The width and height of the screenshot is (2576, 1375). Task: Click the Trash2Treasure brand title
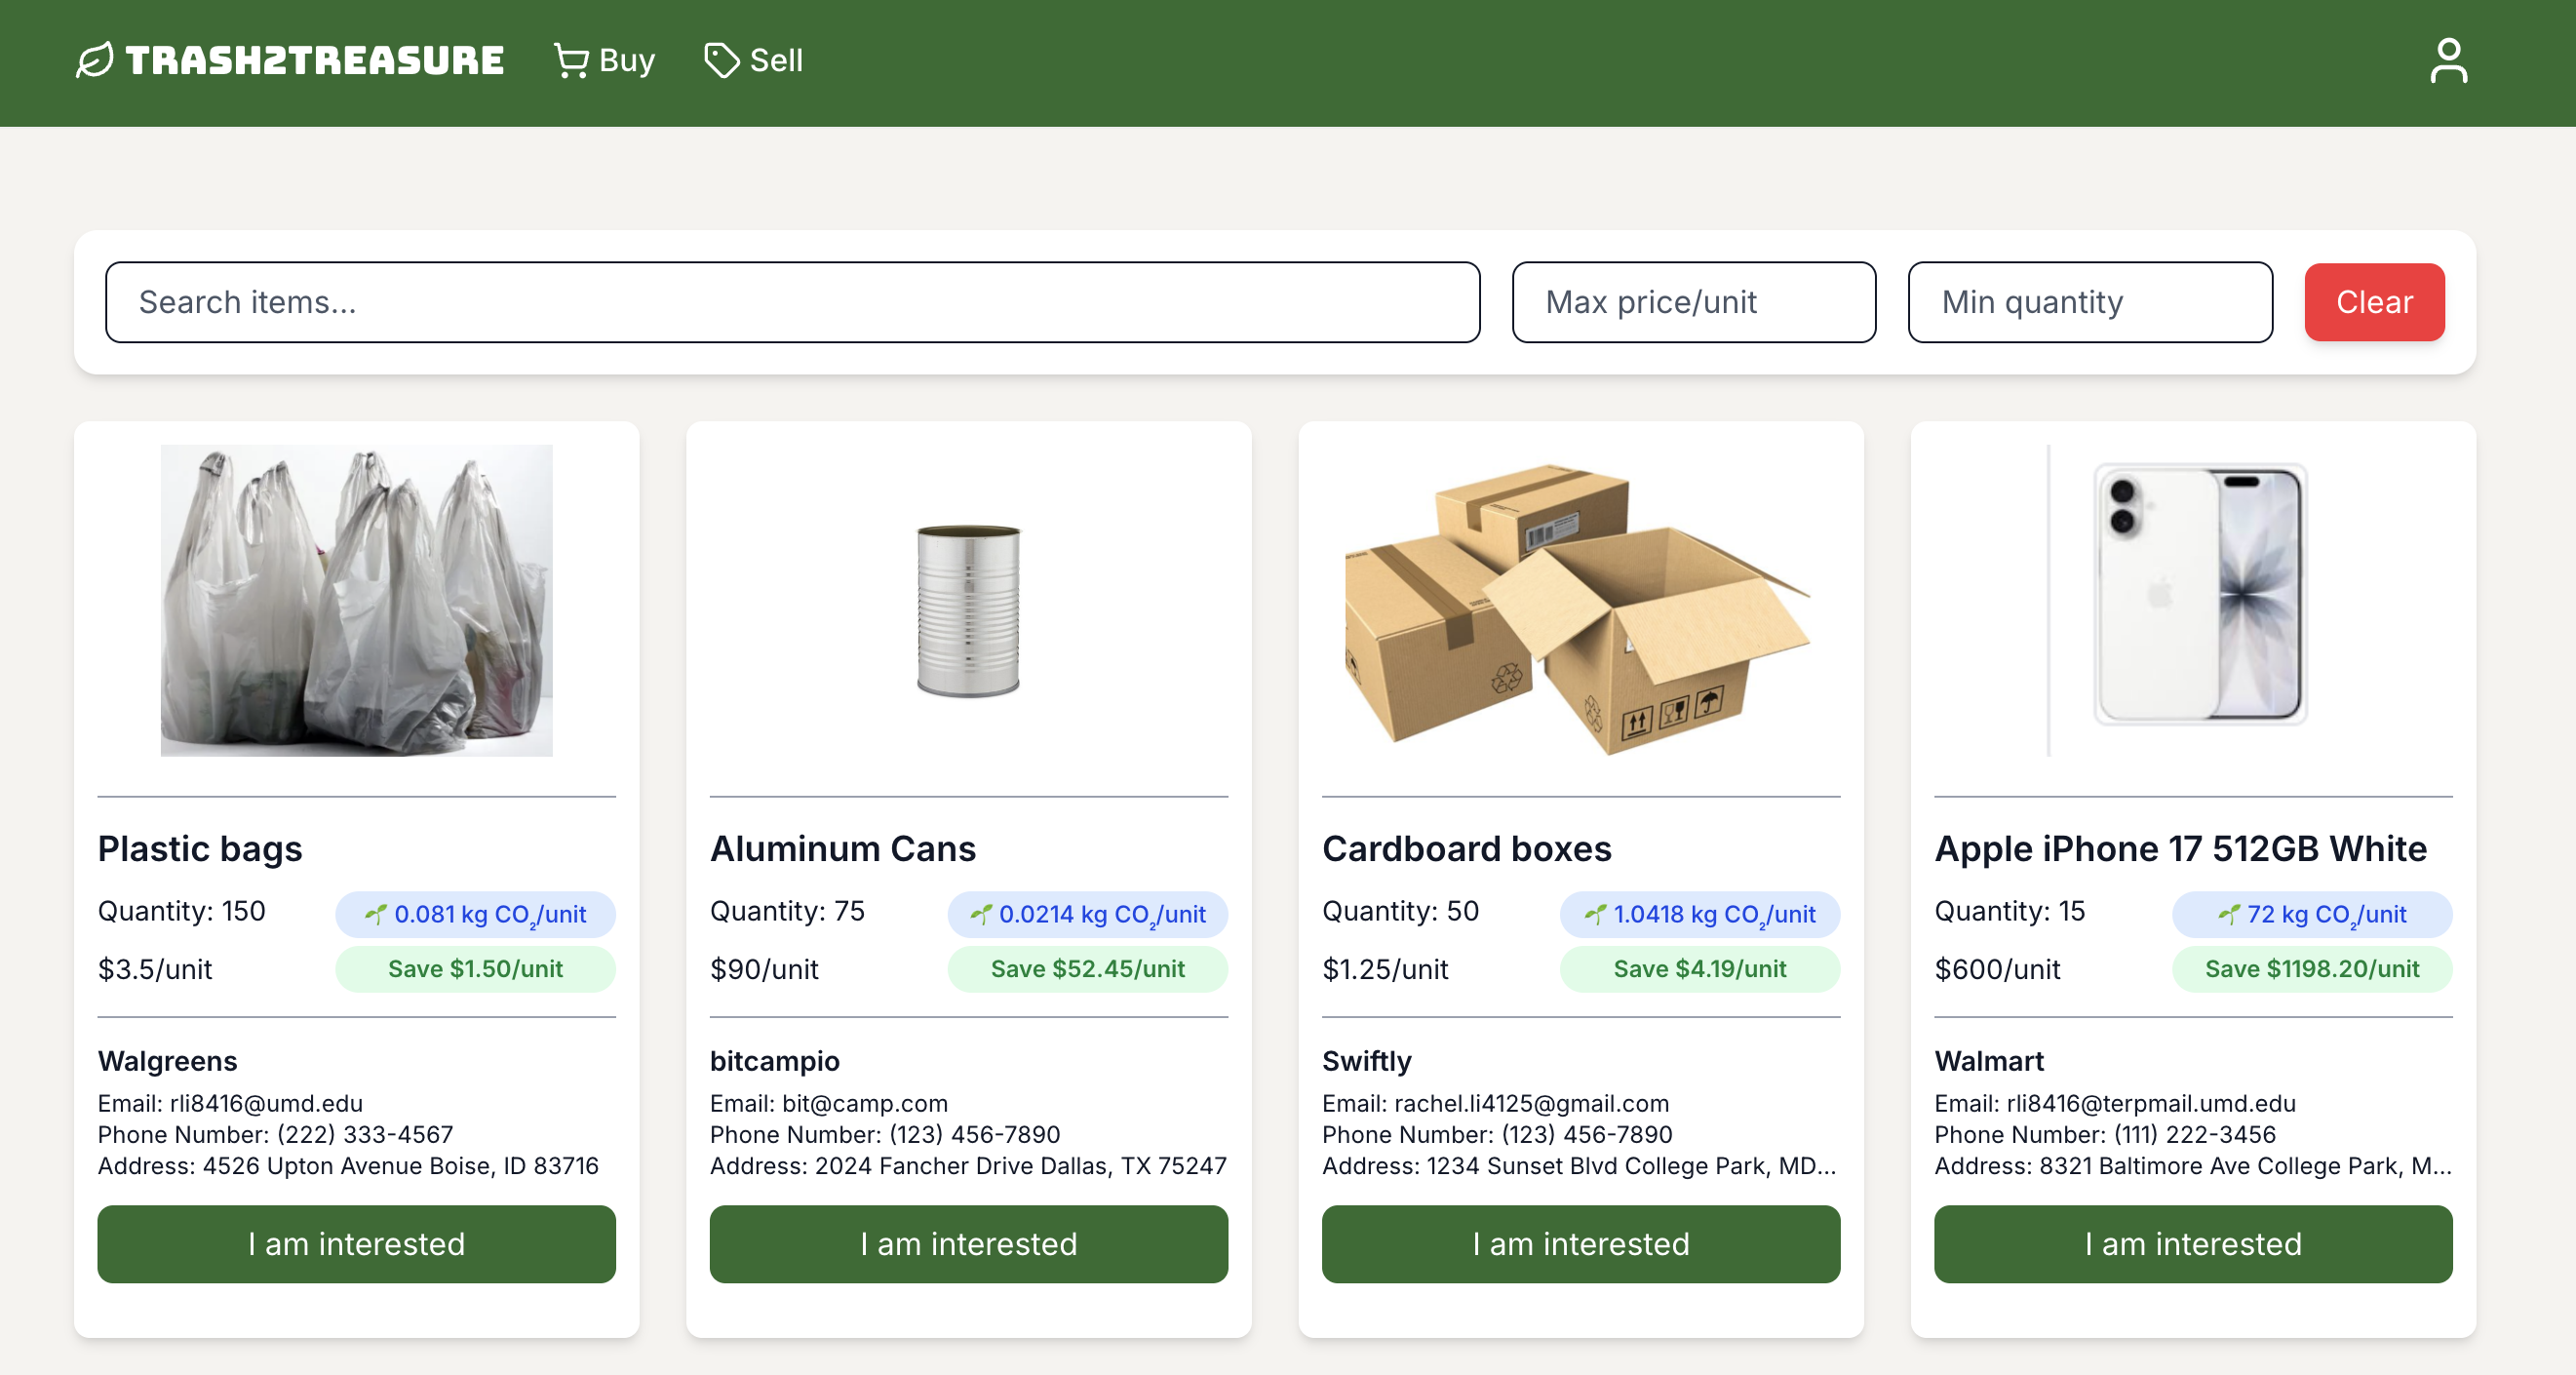314,60
